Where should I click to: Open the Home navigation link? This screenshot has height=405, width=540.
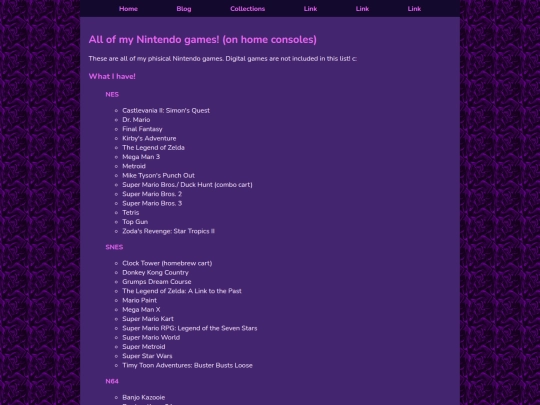point(128,9)
